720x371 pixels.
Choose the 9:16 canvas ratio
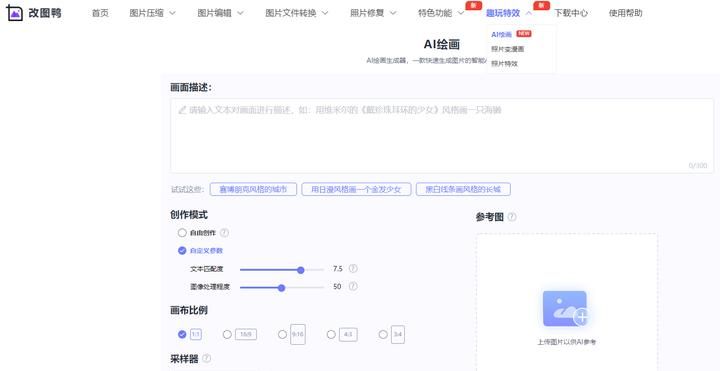(282, 335)
